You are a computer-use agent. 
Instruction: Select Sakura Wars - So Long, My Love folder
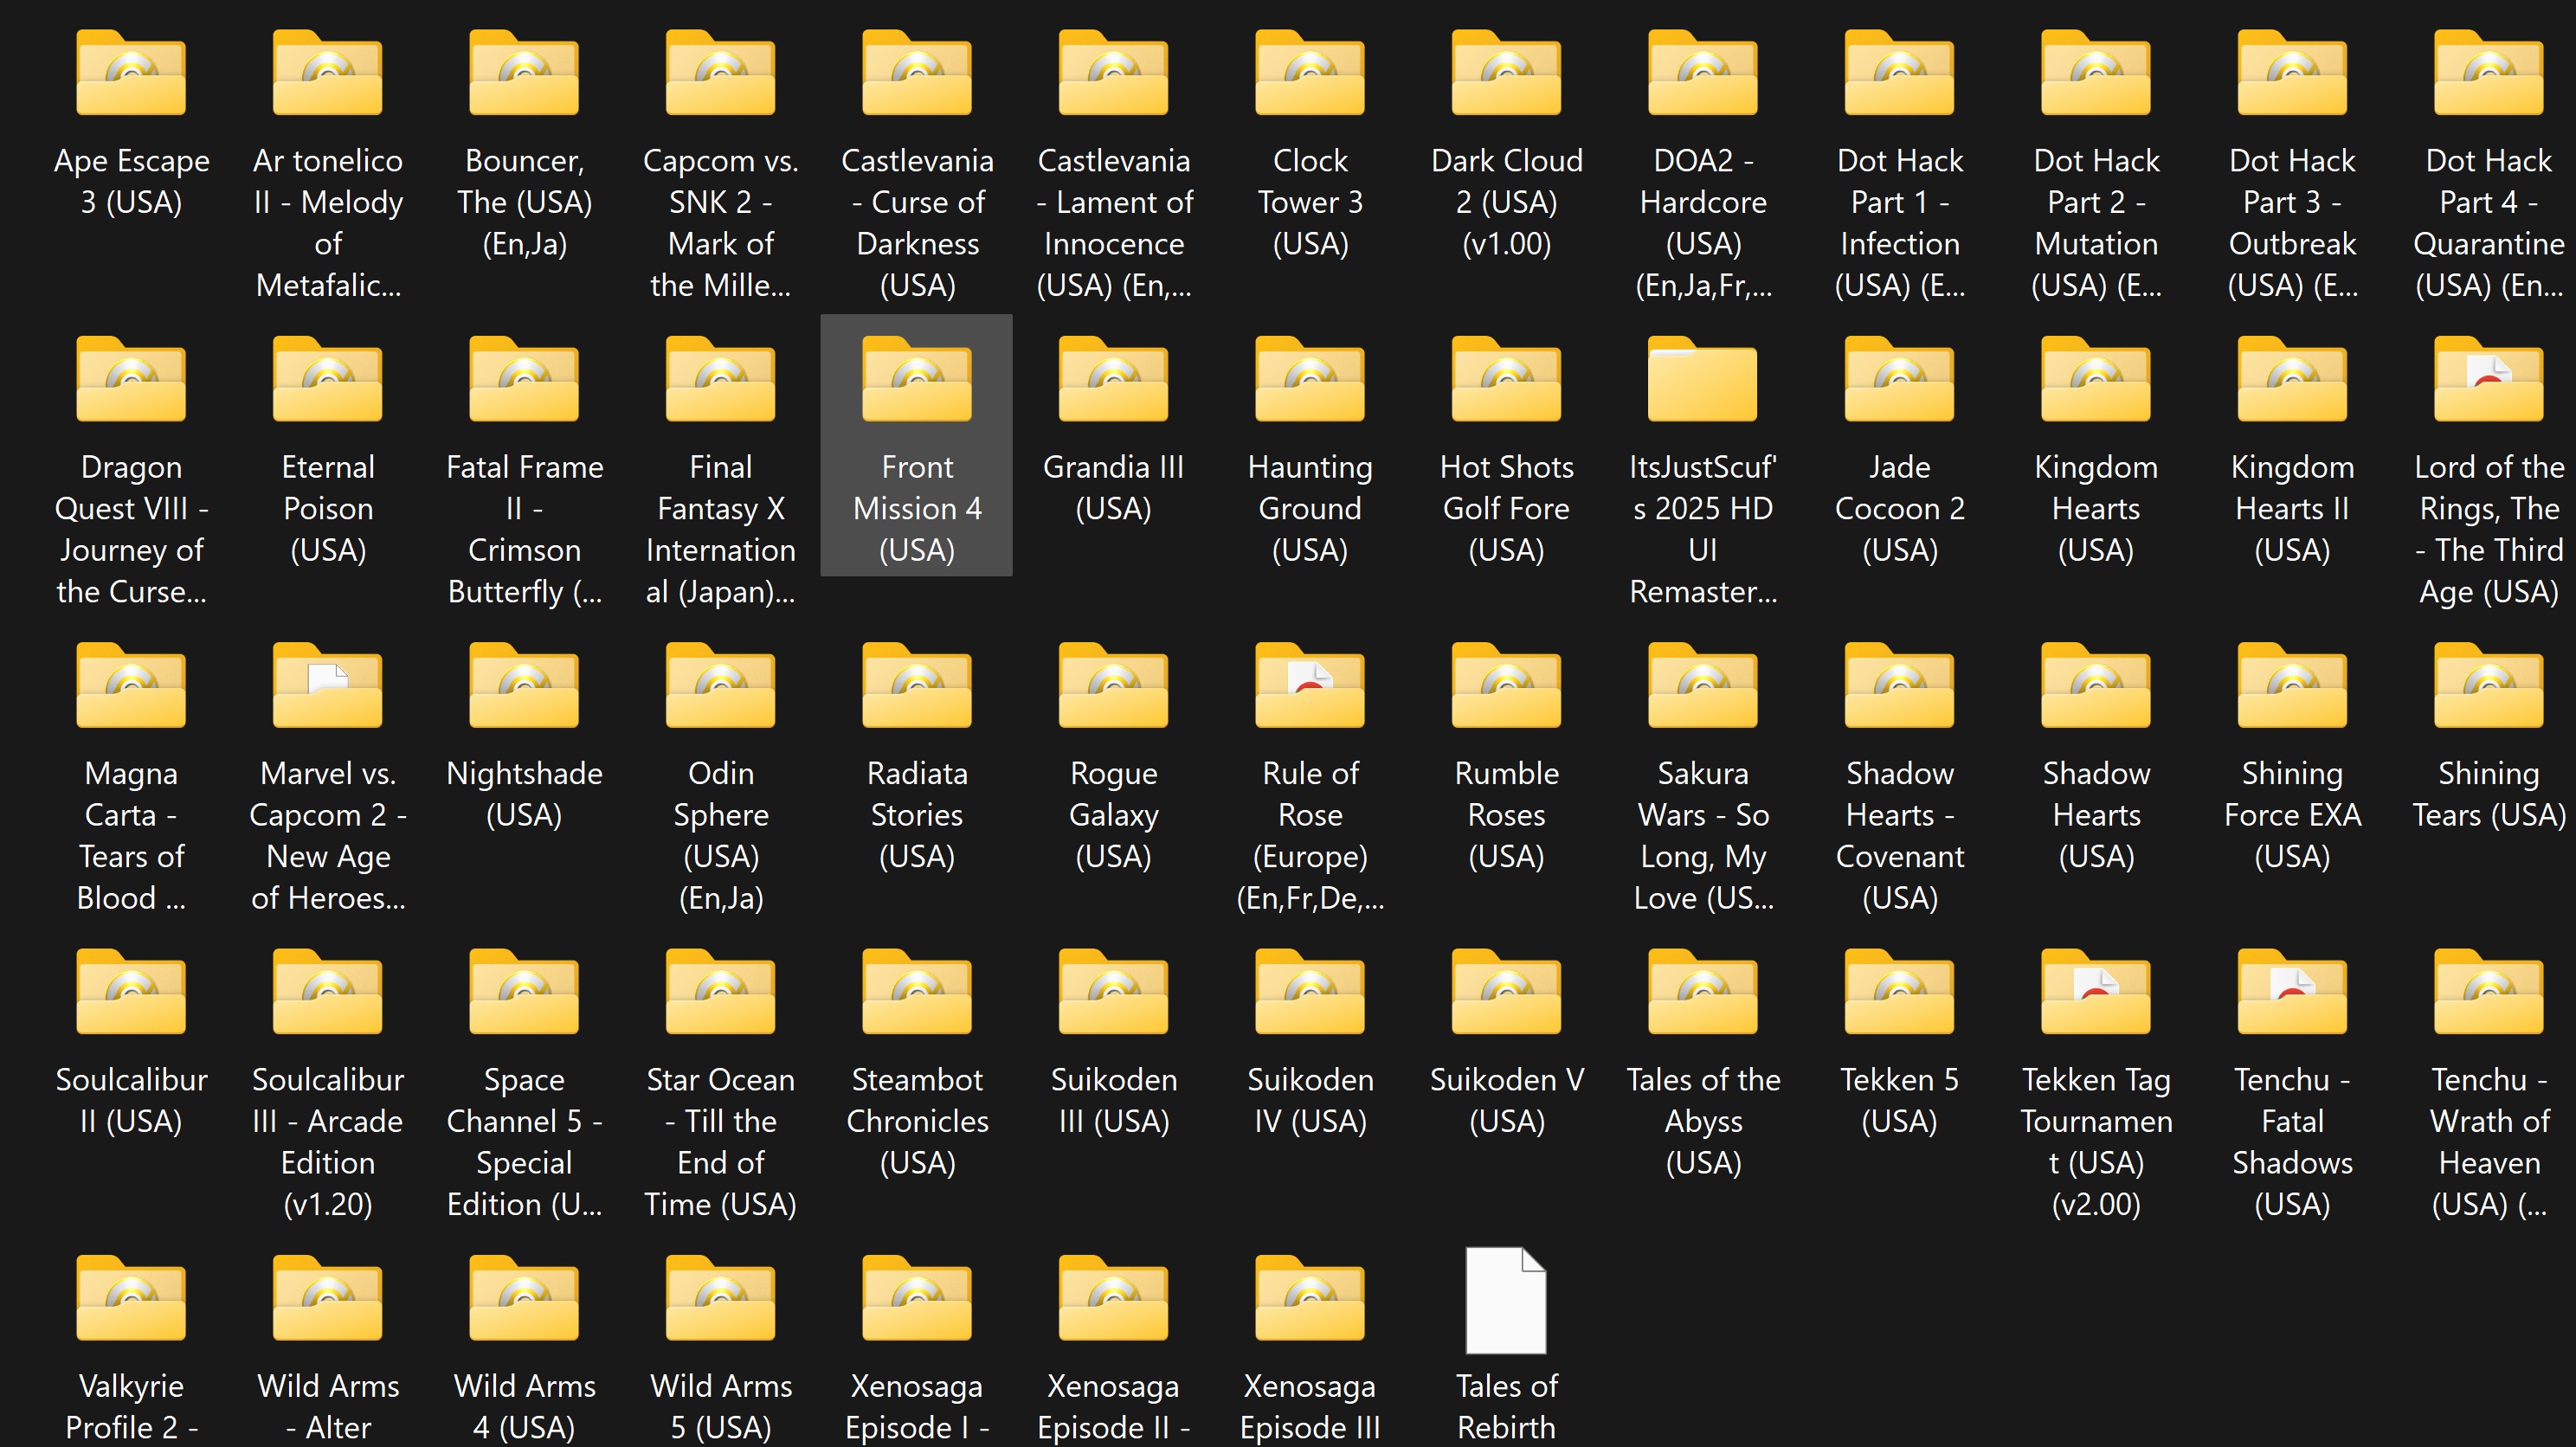(1703, 685)
